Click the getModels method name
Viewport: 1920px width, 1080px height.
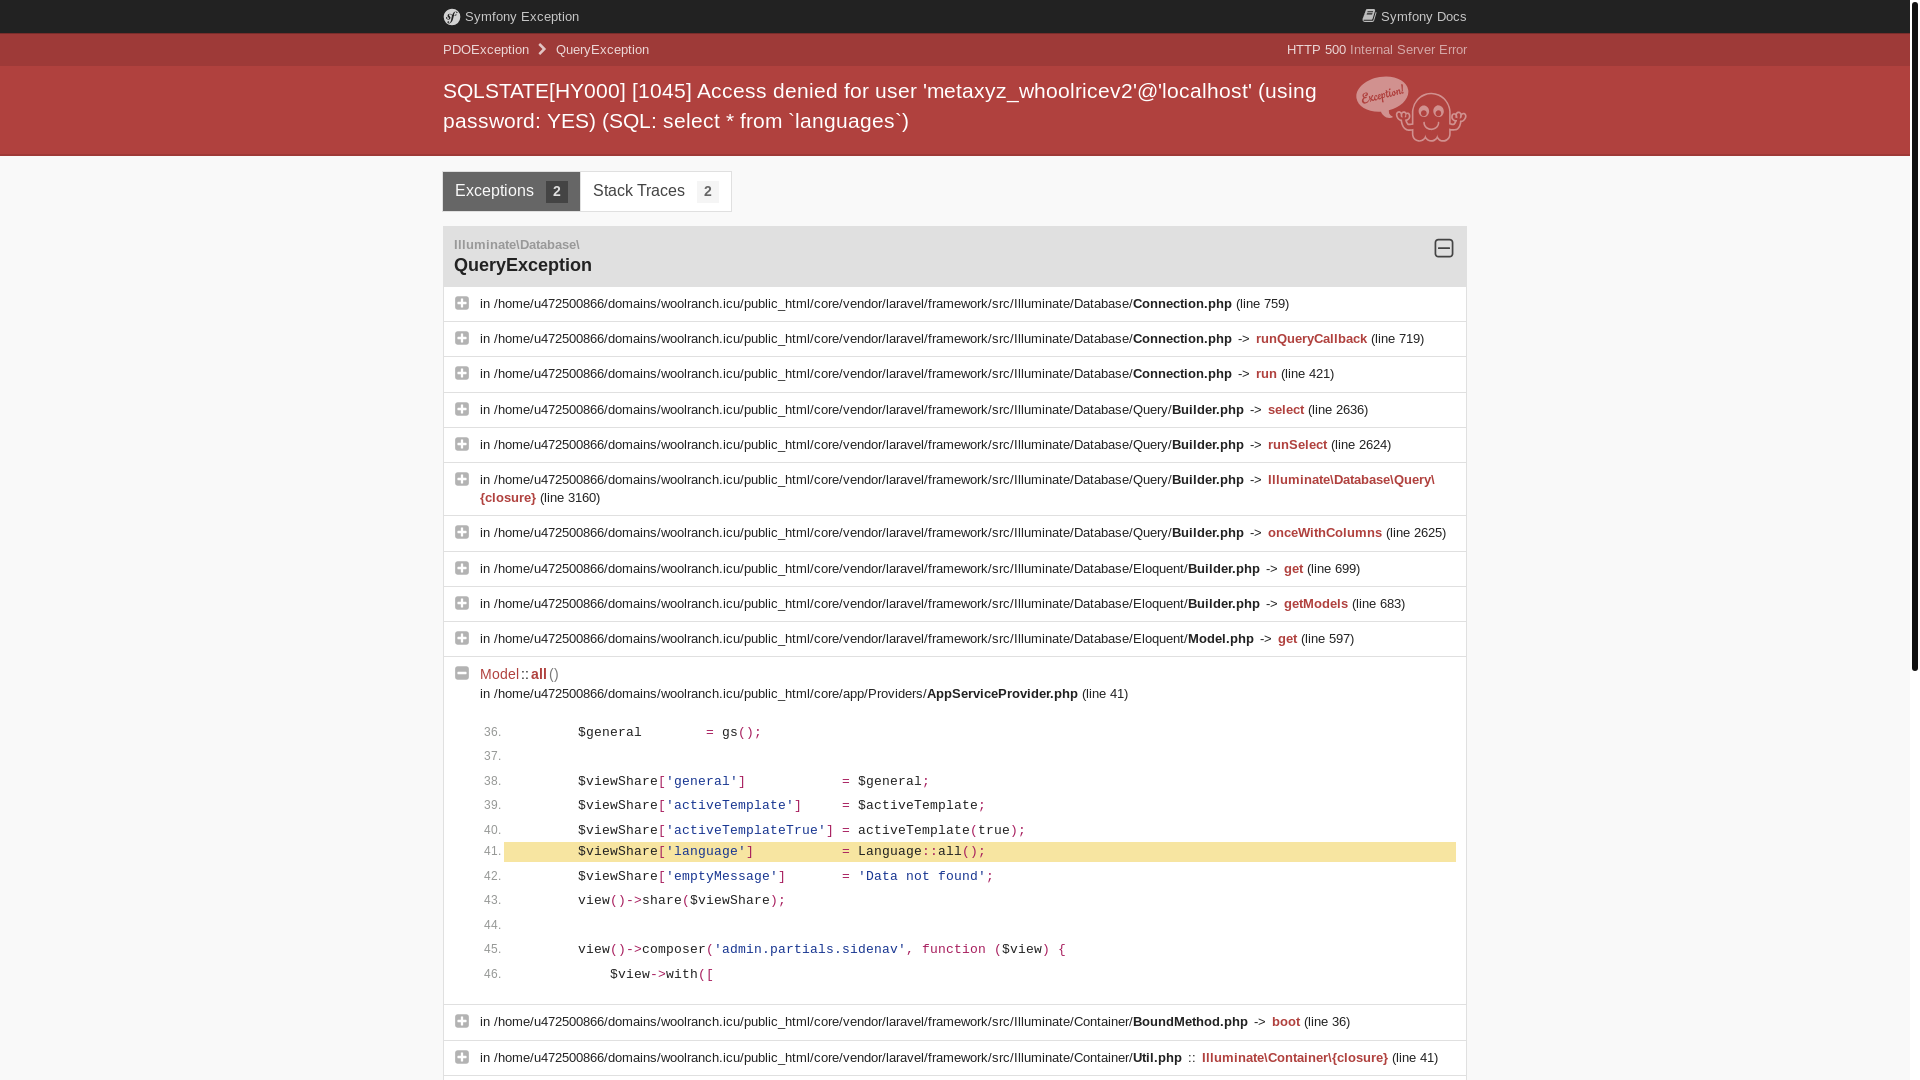[1316, 603]
